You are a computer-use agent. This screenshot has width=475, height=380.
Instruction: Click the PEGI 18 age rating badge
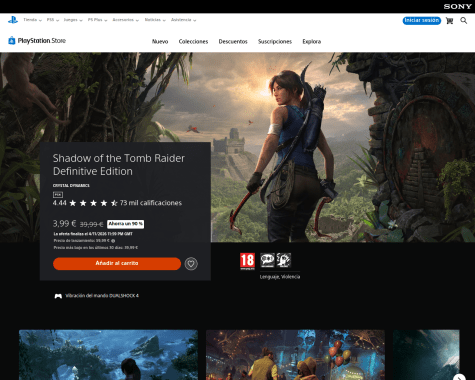(247, 261)
